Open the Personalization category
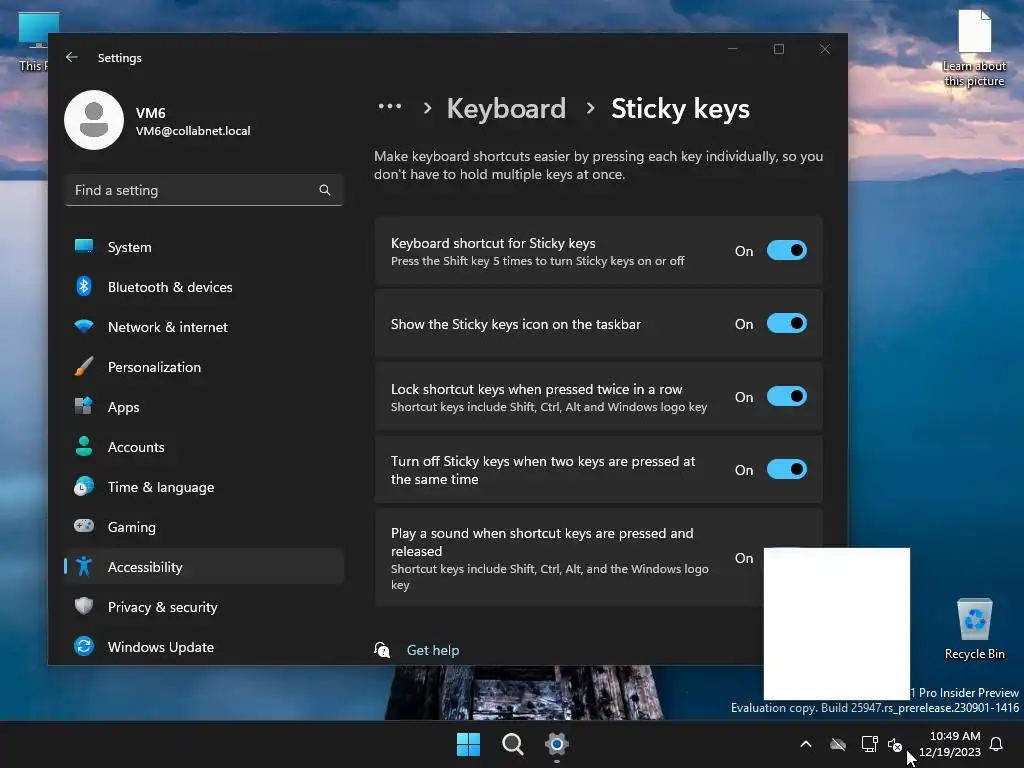1024x768 pixels. tap(204, 367)
